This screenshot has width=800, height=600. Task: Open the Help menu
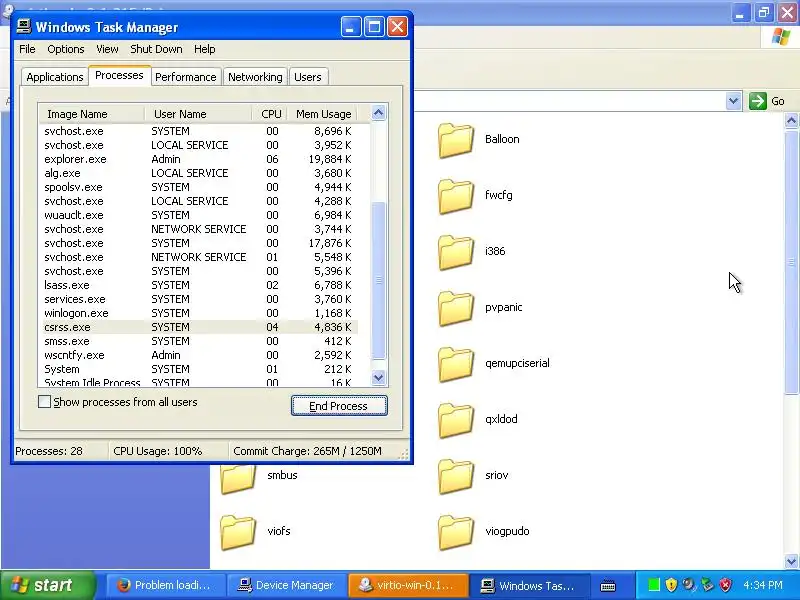click(205, 49)
